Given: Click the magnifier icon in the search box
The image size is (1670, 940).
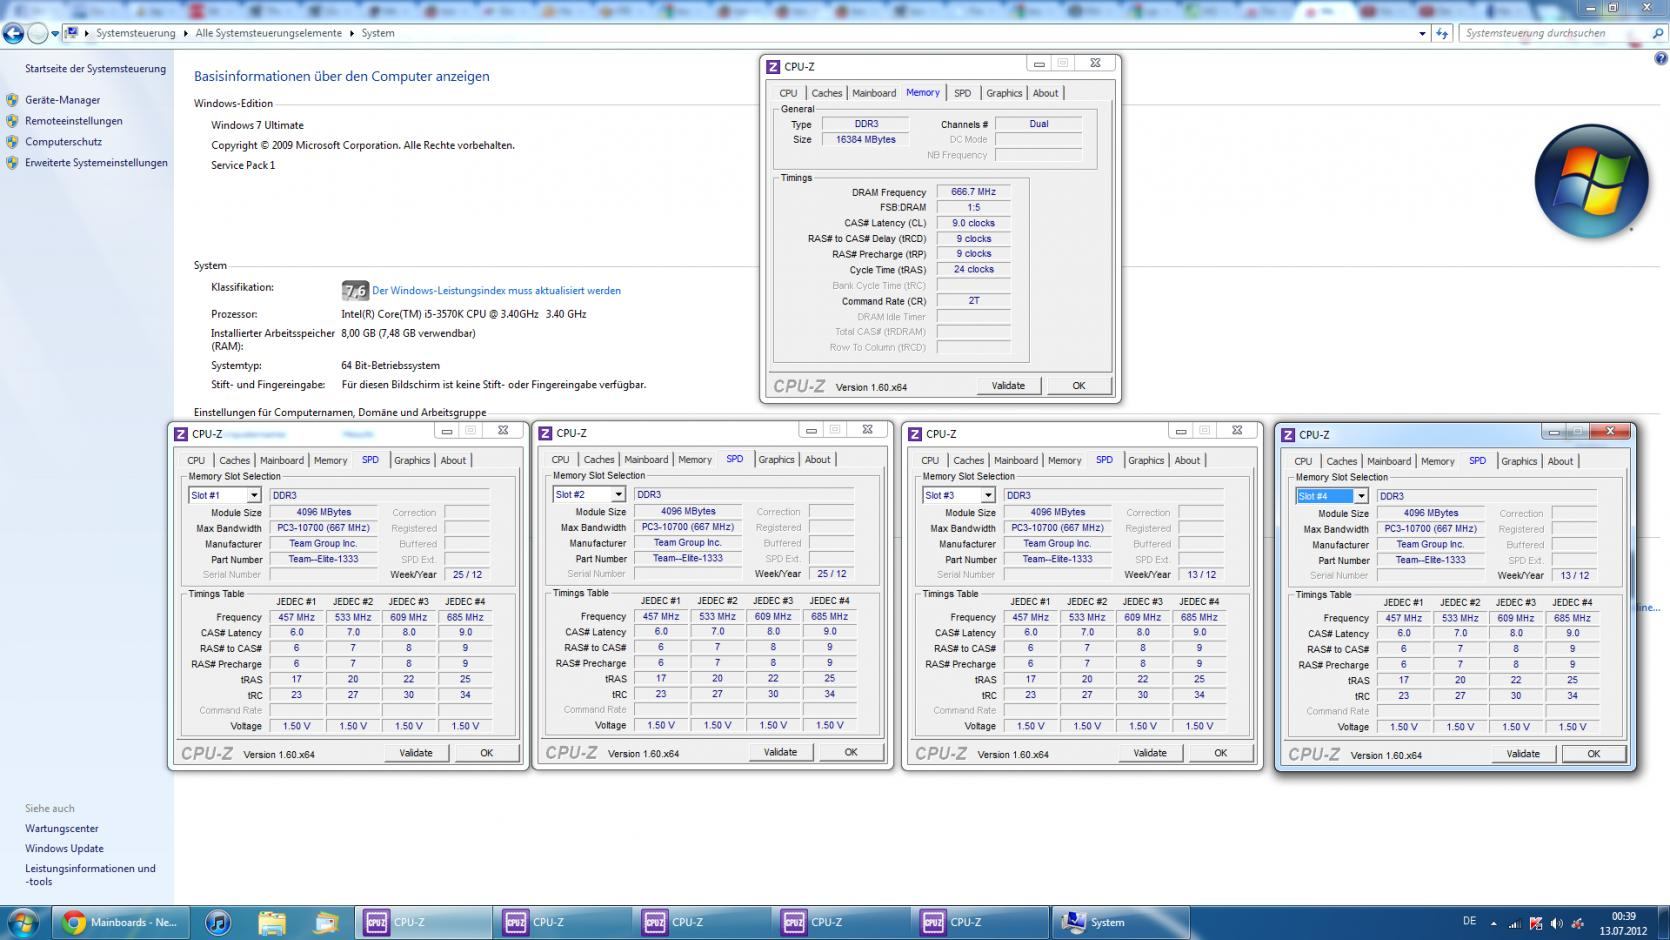Looking at the screenshot, I should (x=1656, y=33).
